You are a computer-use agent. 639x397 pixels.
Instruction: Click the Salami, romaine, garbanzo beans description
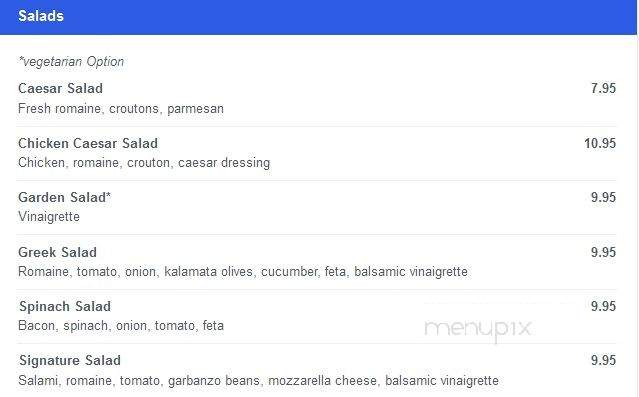(258, 381)
